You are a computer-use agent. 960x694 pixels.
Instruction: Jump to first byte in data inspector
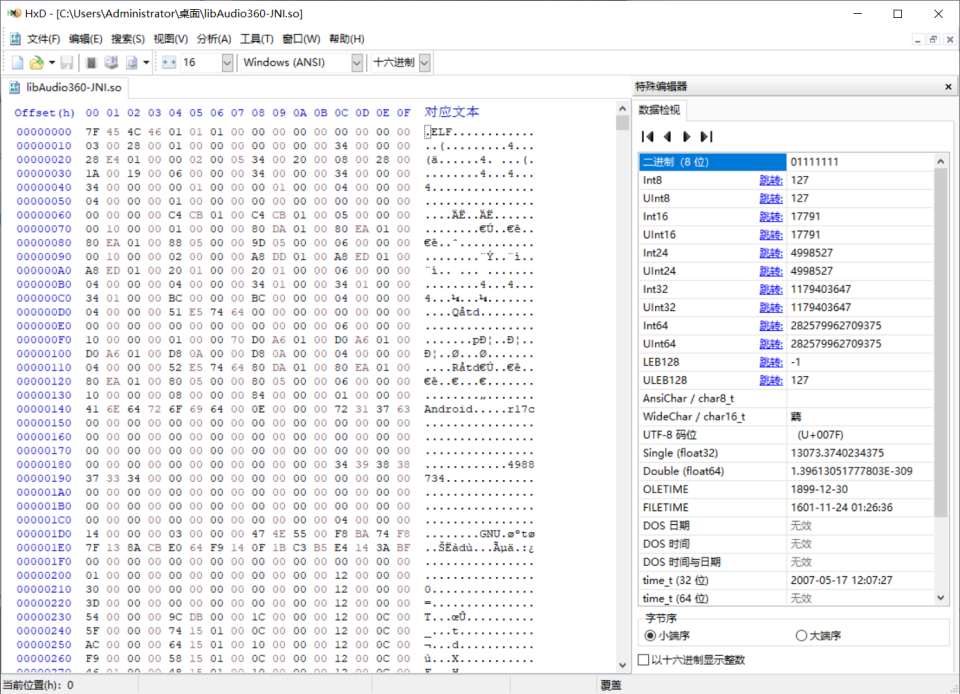coord(647,136)
